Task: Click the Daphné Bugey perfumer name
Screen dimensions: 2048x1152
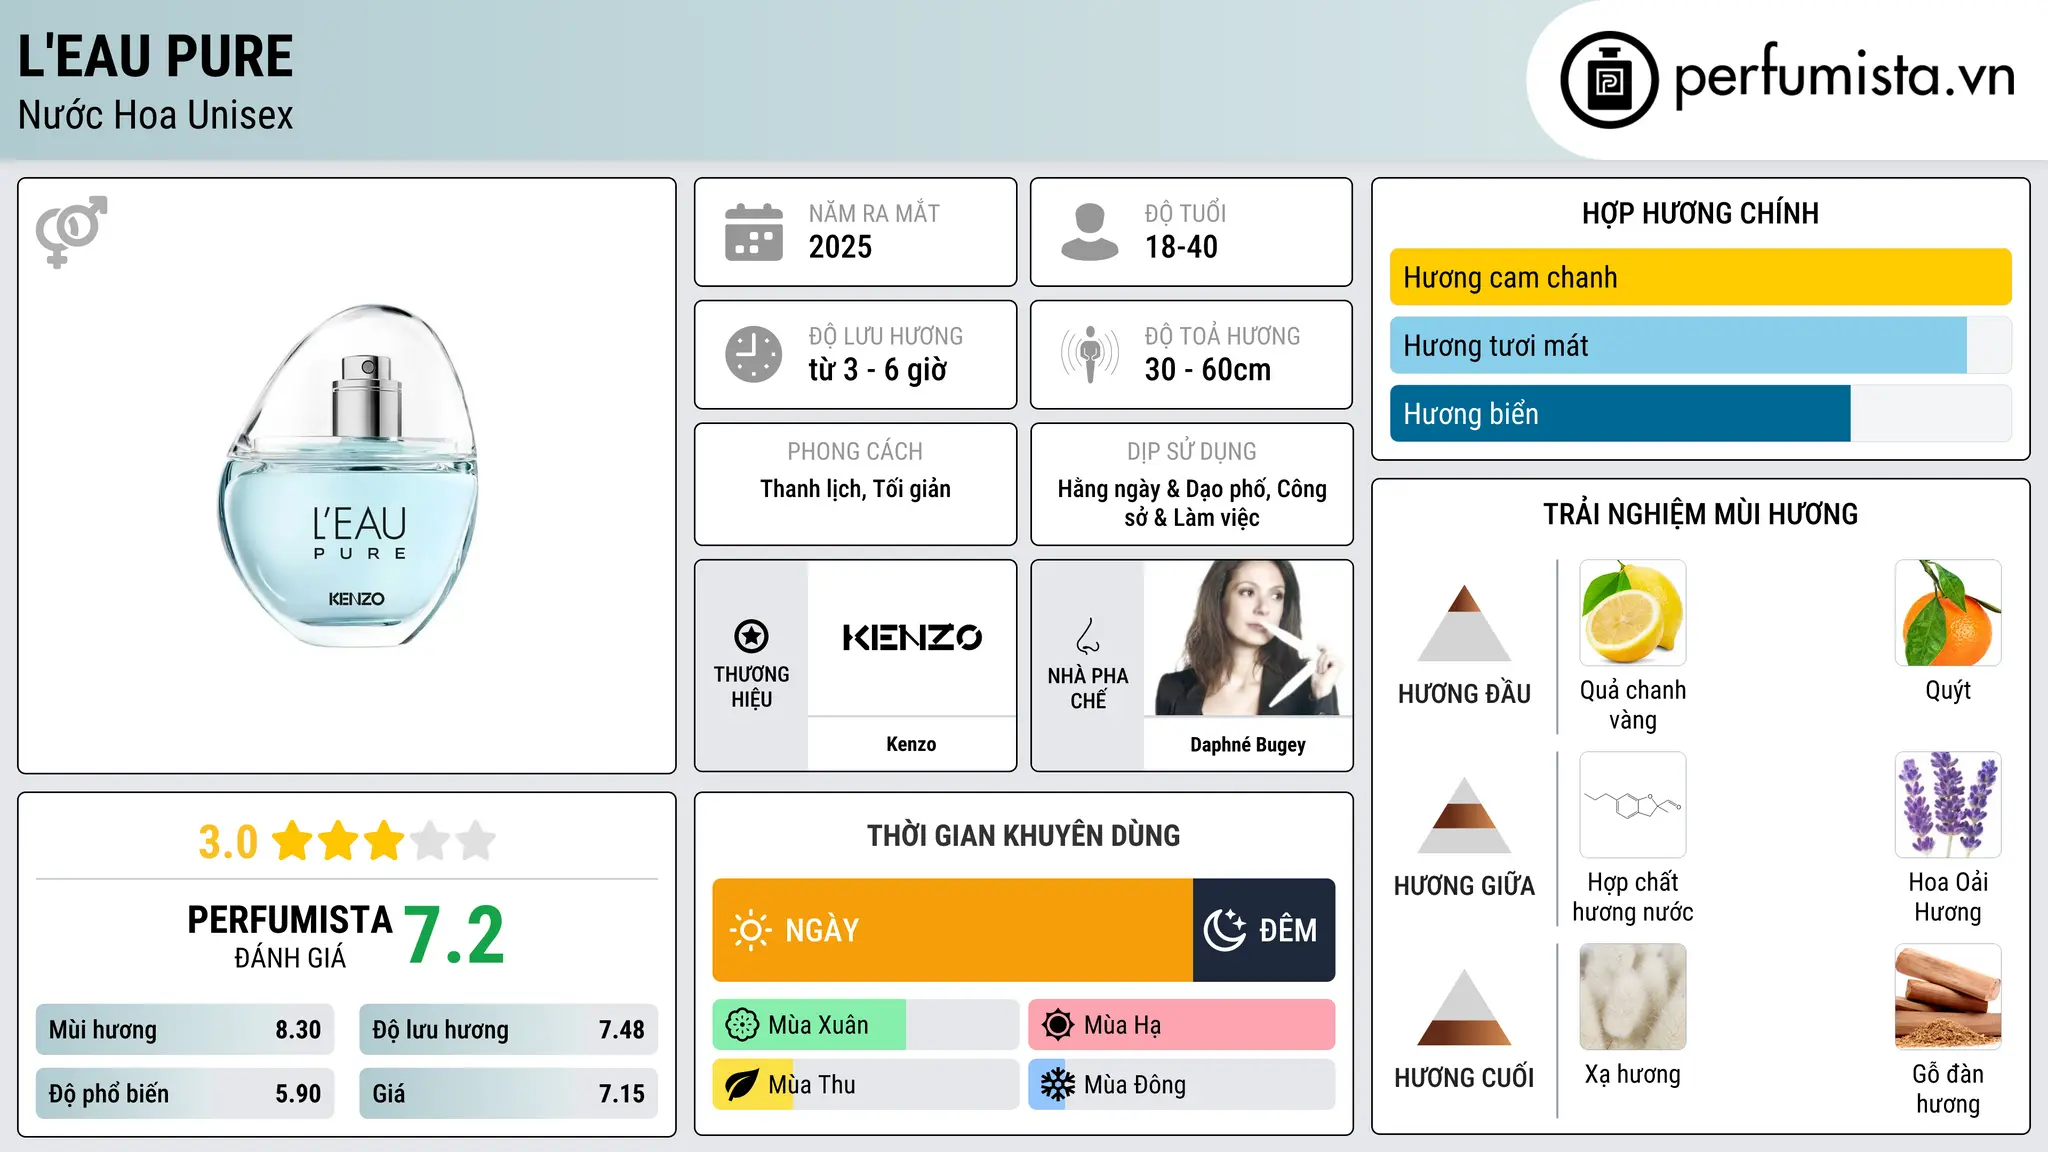Action: point(1248,745)
